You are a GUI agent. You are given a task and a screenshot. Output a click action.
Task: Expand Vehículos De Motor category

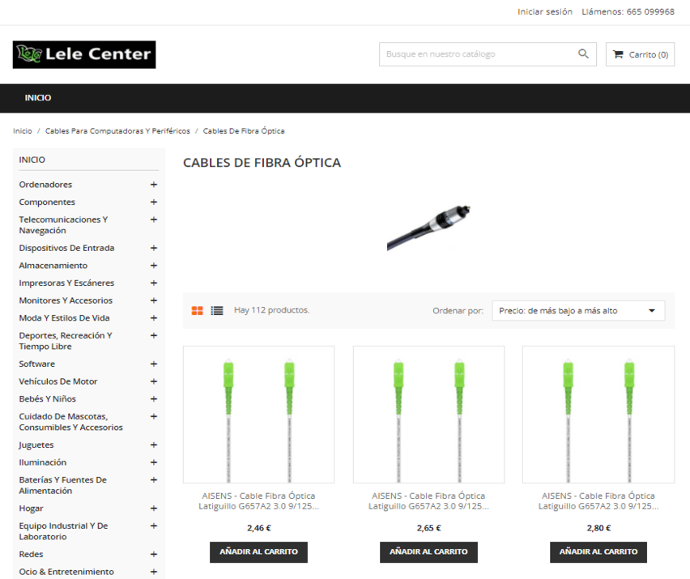click(x=154, y=381)
